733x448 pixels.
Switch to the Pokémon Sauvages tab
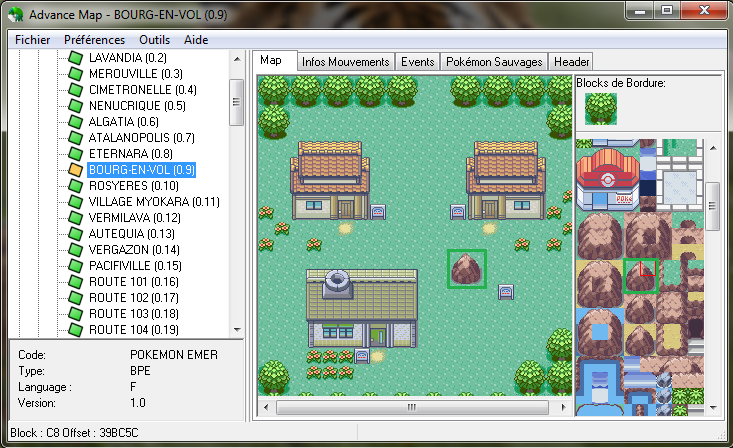(495, 62)
